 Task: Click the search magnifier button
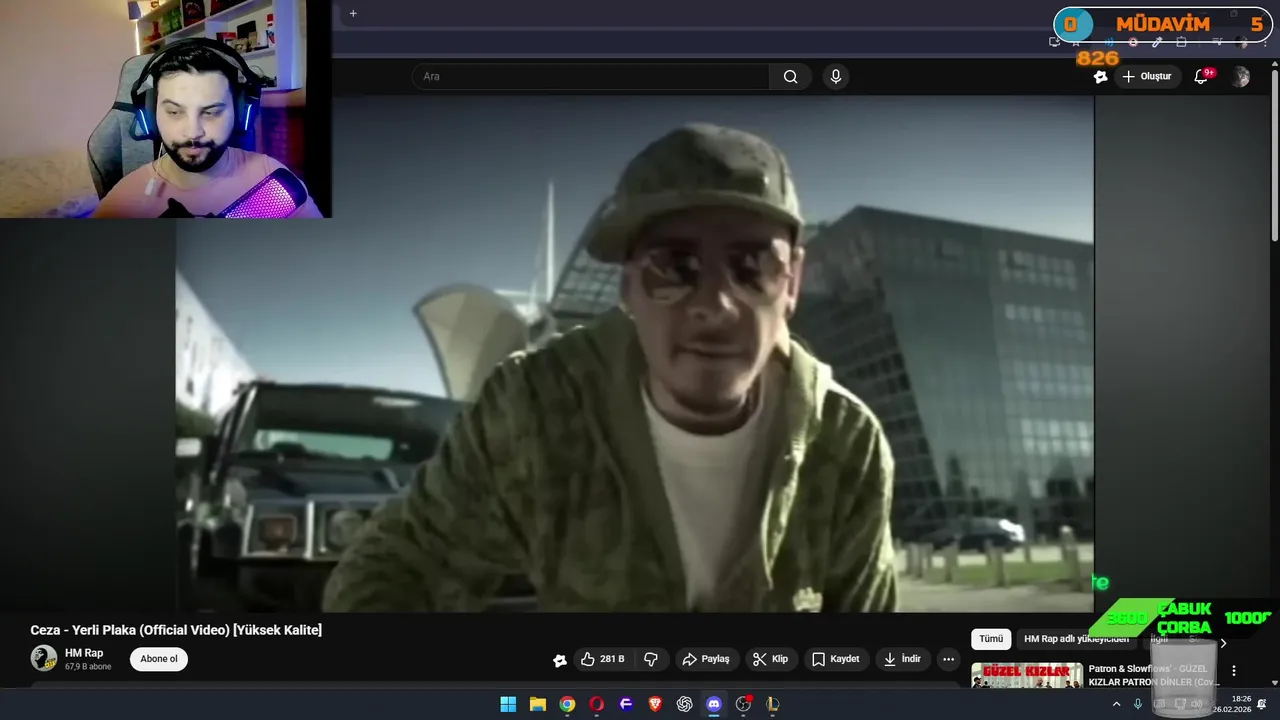790,76
